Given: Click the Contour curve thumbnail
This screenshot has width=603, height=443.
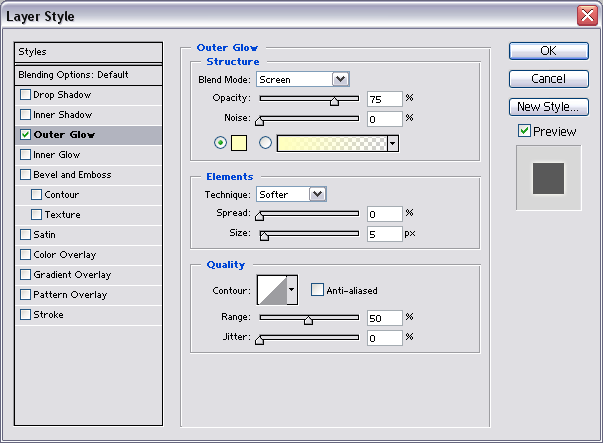Looking at the screenshot, I should 272,290.
